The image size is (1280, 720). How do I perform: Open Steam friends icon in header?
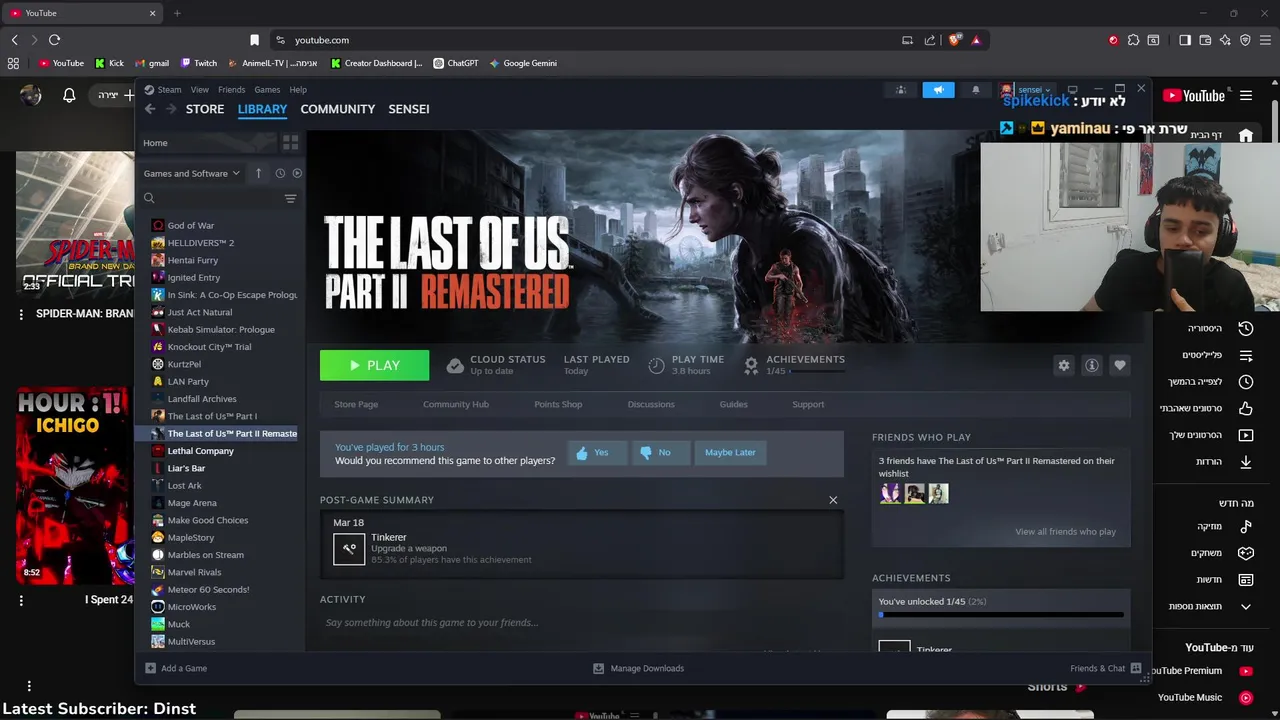click(901, 90)
